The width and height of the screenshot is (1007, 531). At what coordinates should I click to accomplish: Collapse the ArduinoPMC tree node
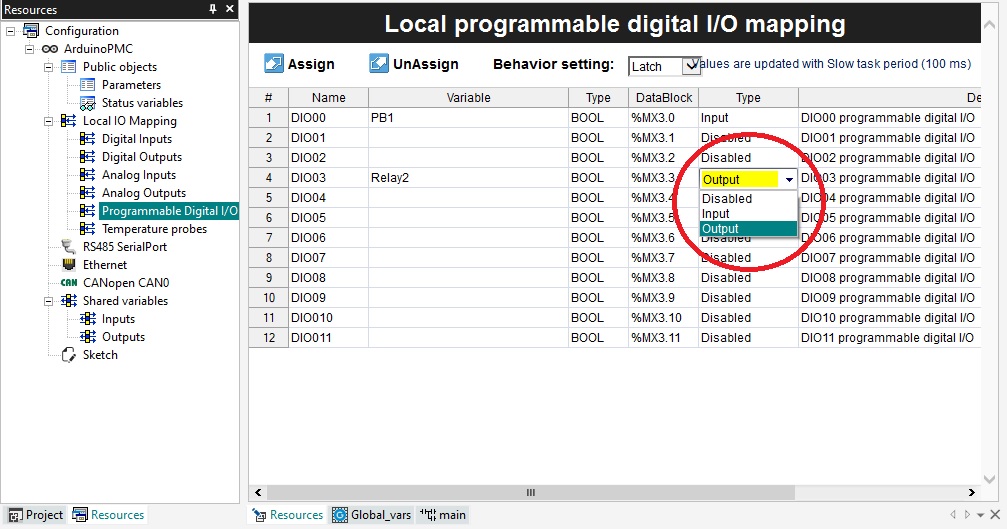pos(30,49)
